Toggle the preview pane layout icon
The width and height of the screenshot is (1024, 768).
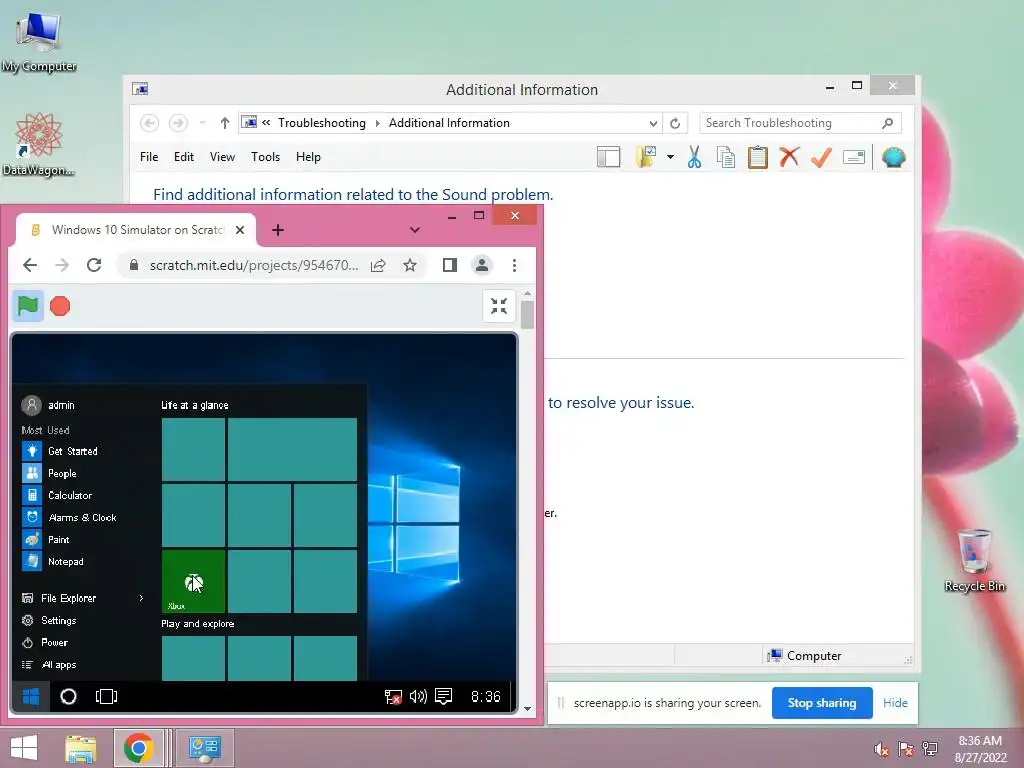click(609, 157)
